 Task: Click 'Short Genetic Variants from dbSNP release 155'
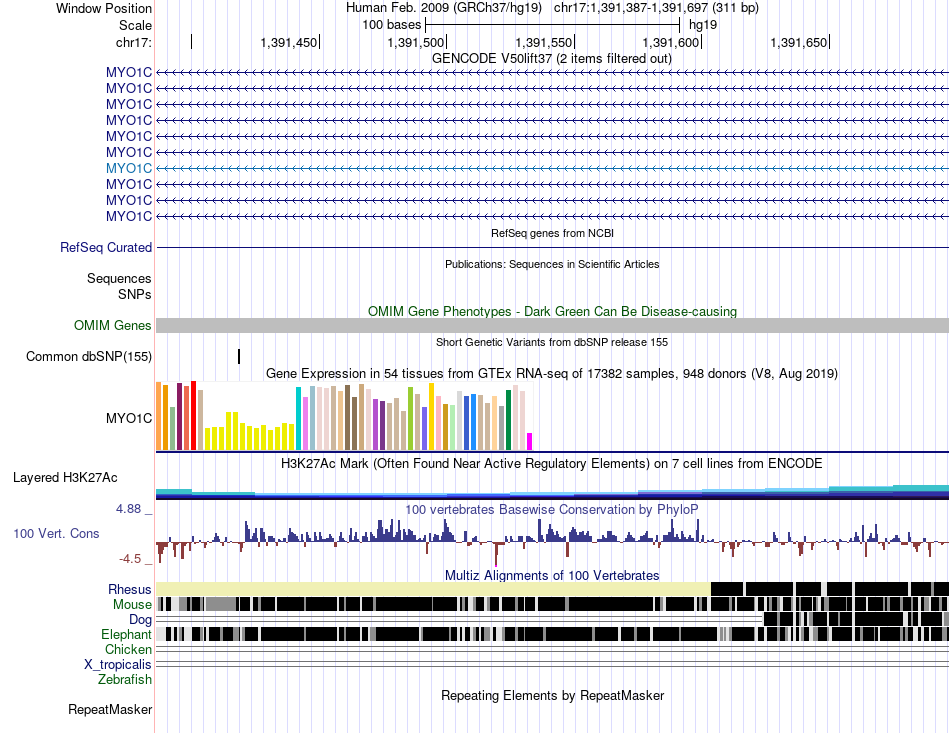[552, 342]
